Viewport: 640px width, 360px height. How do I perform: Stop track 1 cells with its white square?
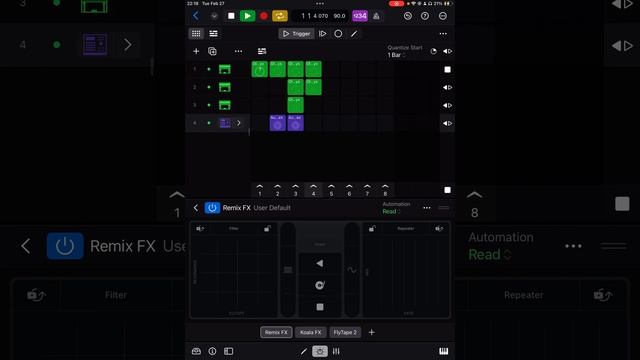click(447, 69)
